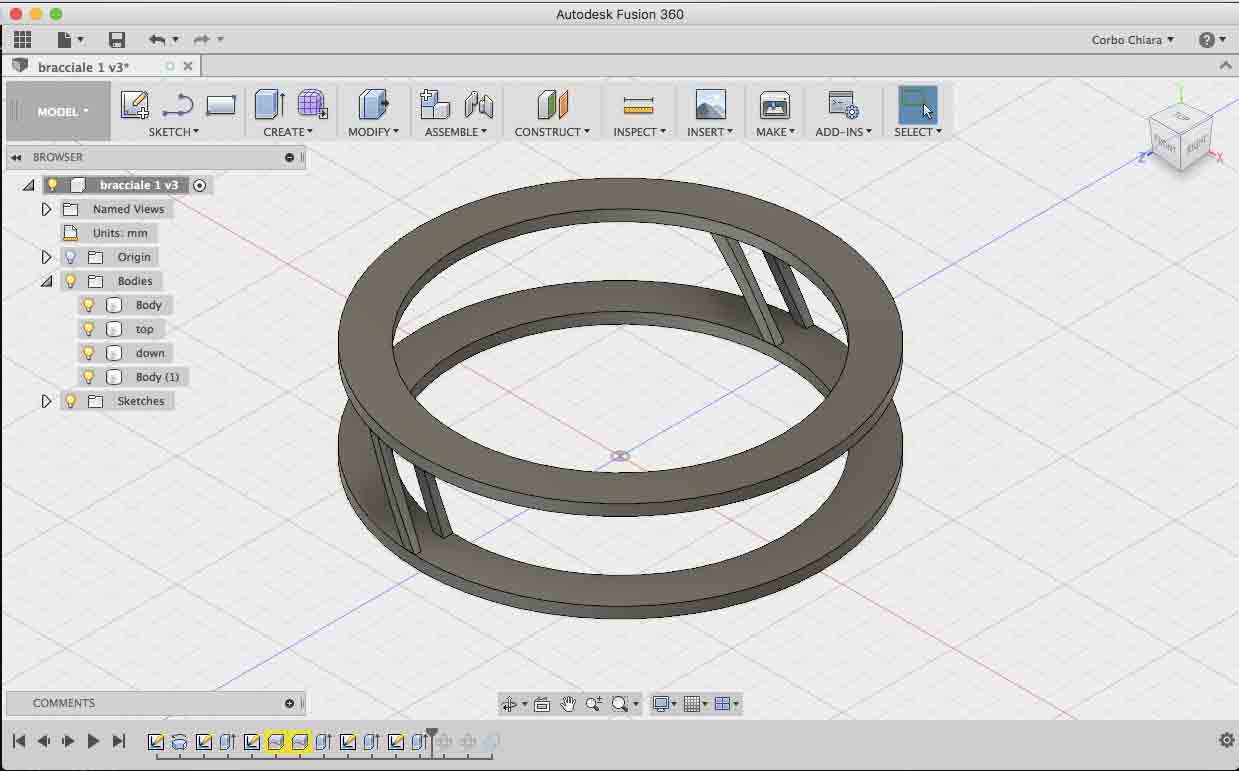This screenshot has width=1239, height=771.
Task: Open the INSPECT menu
Action: (x=639, y=132)
